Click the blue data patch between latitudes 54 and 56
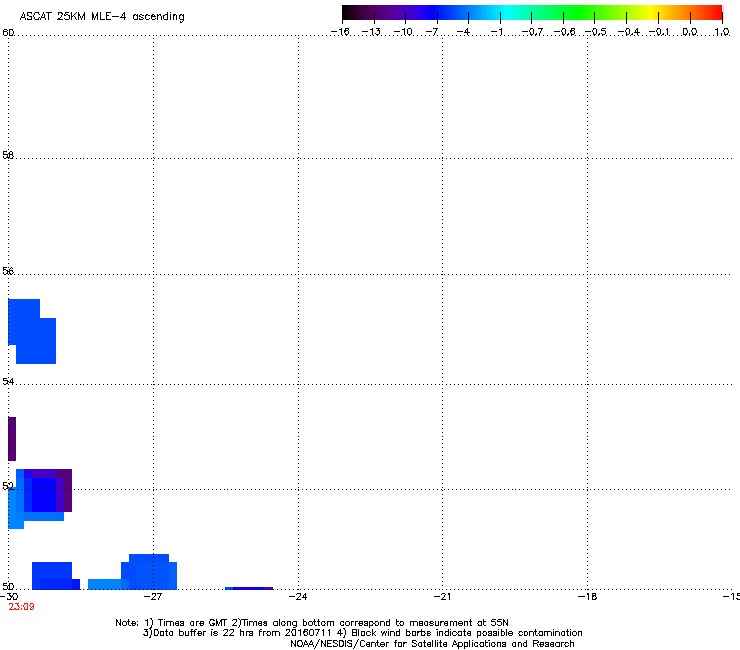 32,331
